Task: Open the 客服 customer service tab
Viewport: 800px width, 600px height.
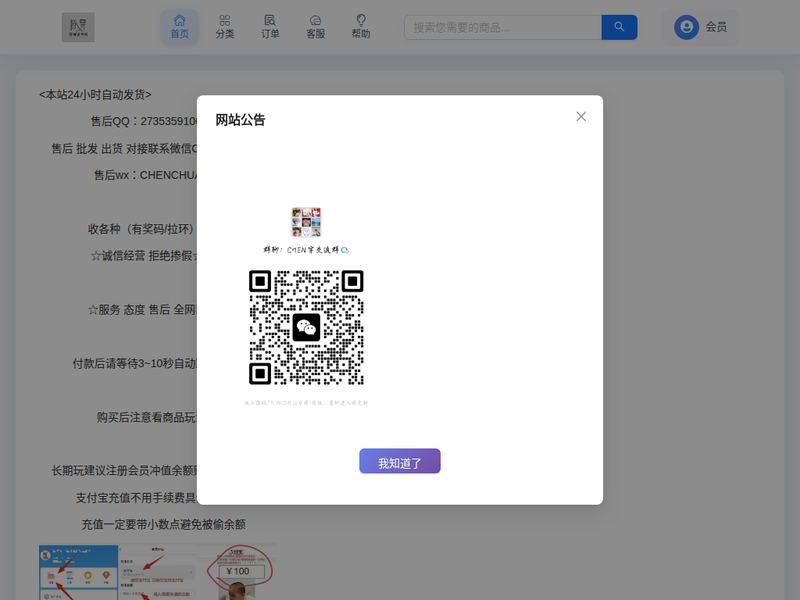Action: point(315,27)
